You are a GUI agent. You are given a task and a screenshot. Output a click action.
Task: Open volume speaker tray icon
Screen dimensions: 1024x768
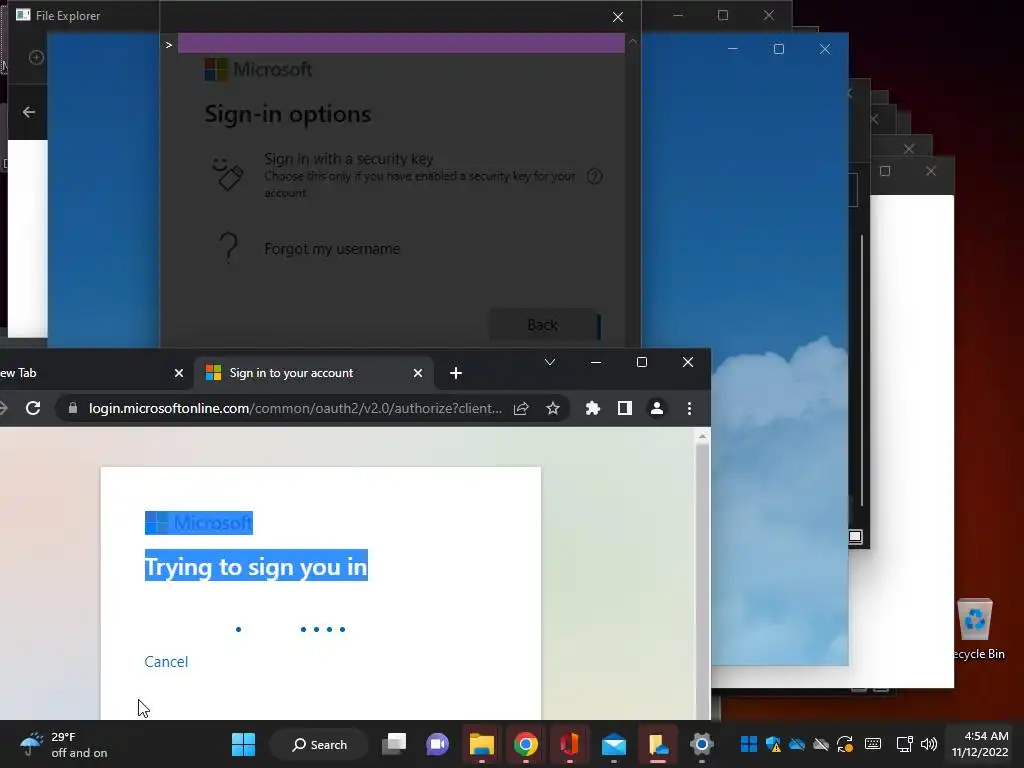(x=929, y=744)
